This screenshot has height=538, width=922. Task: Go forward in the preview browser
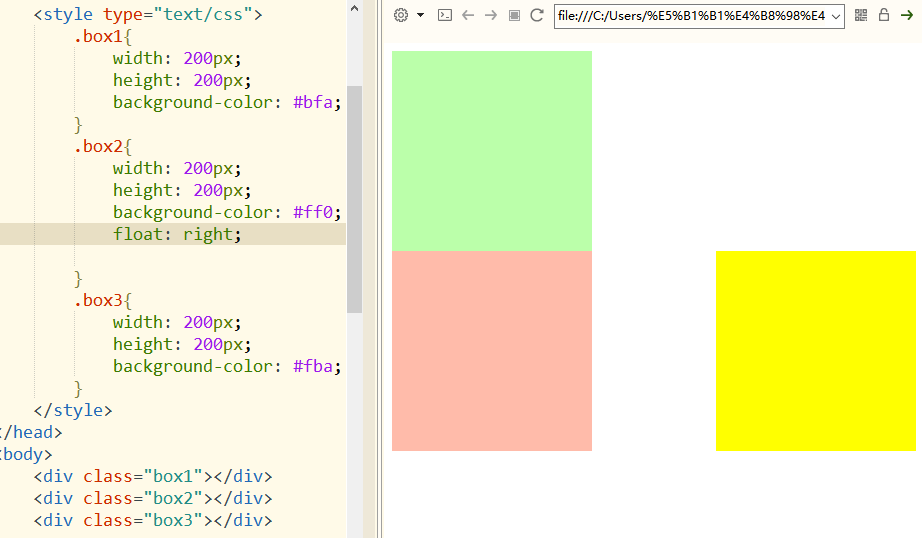[490, 15]
